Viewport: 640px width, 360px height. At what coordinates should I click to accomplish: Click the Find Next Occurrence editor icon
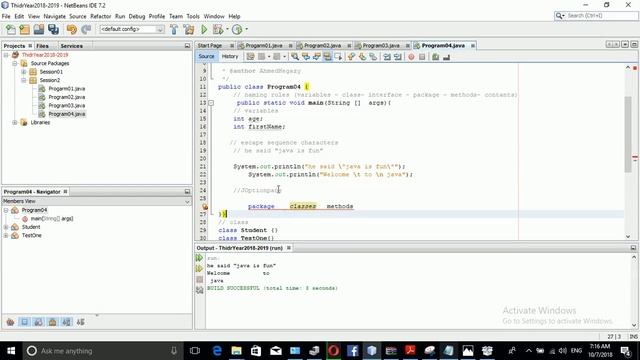pos(316,57)
